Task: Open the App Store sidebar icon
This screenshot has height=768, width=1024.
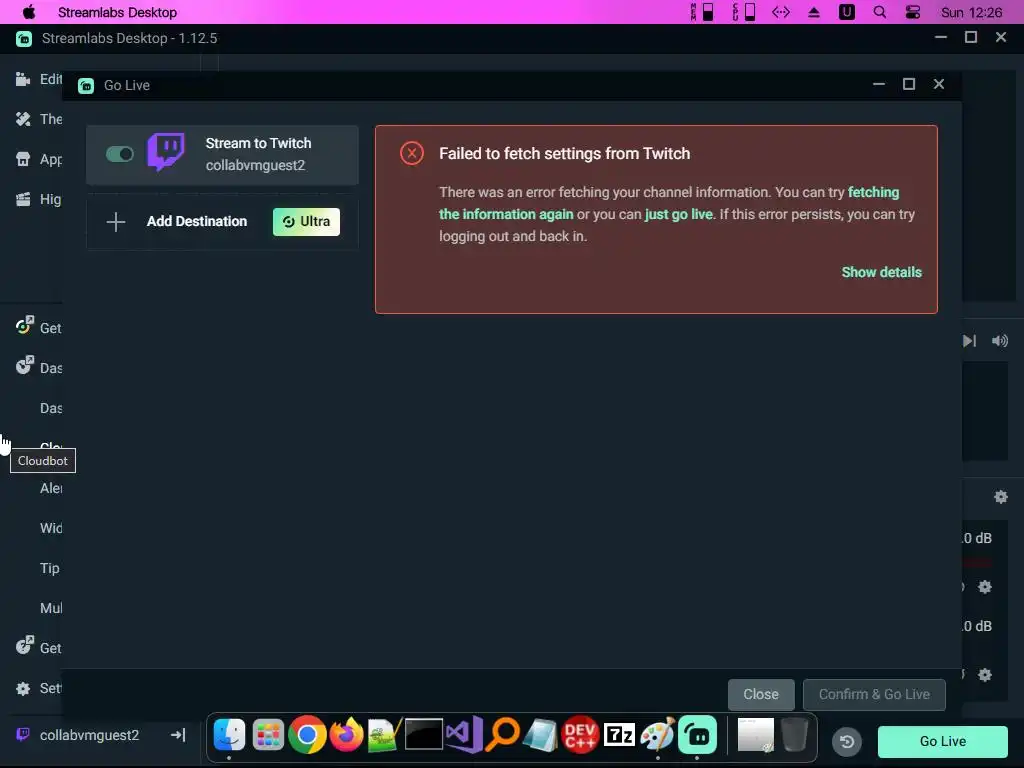Action: point(23,159)
